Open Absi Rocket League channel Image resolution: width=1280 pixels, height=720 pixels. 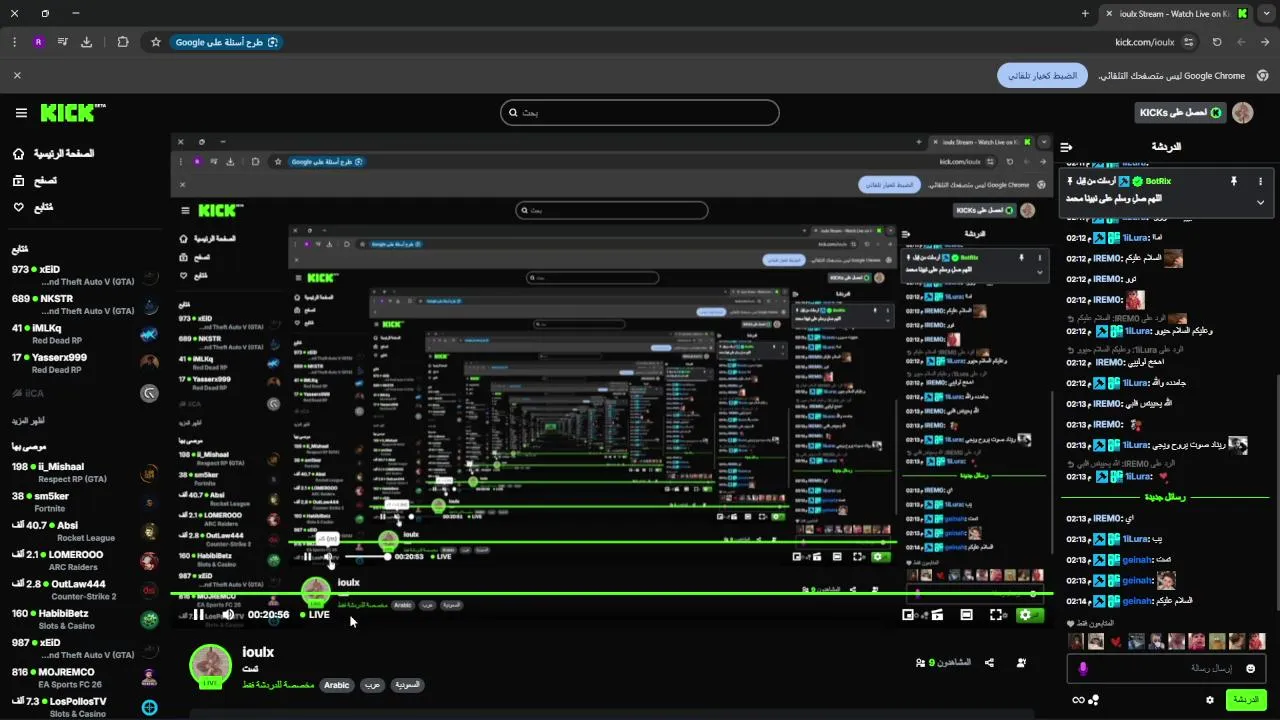(85, 531)
